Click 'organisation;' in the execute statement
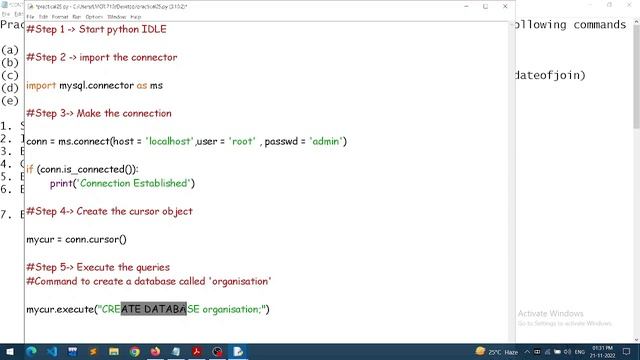This screenshot has width=640, height=360. 232,309
